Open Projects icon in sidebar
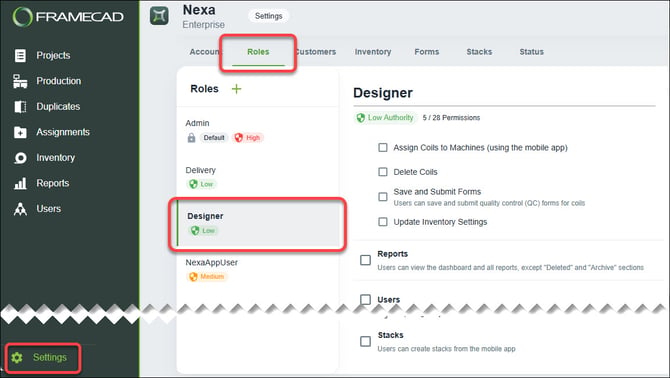 20,56
